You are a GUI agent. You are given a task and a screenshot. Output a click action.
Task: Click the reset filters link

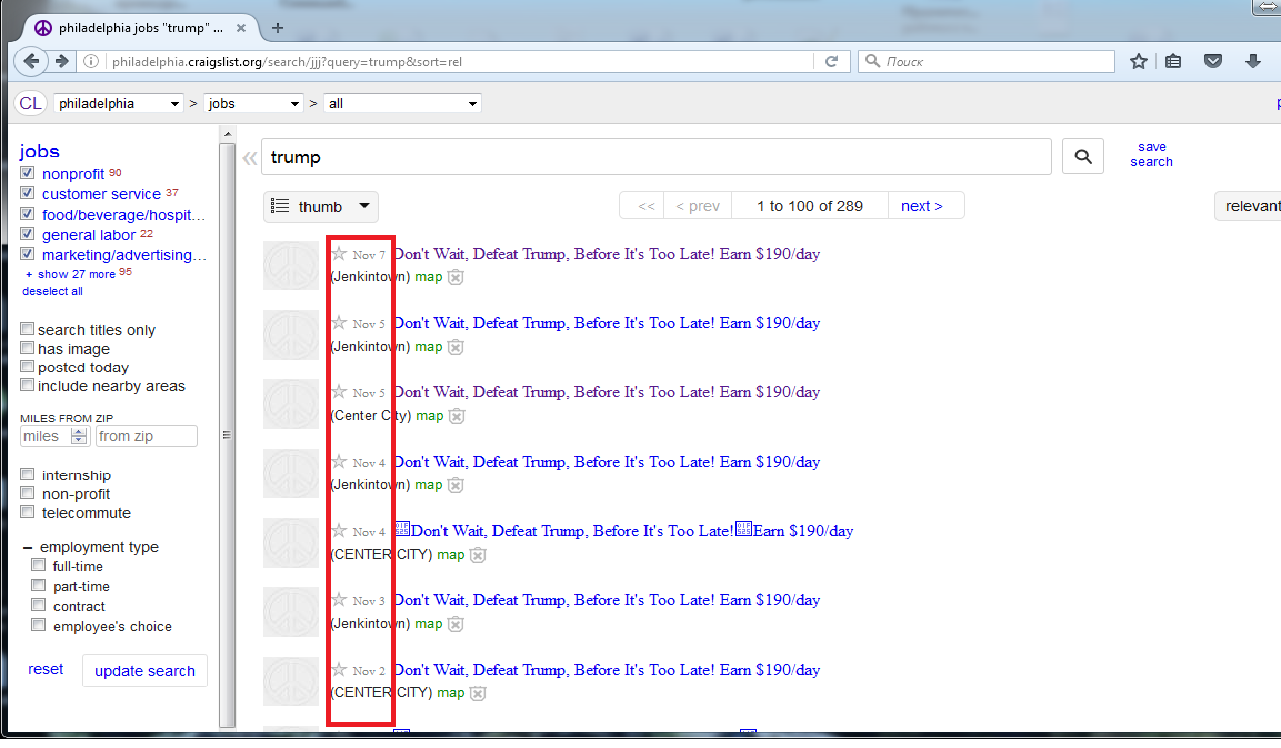(x=45, y=669)
